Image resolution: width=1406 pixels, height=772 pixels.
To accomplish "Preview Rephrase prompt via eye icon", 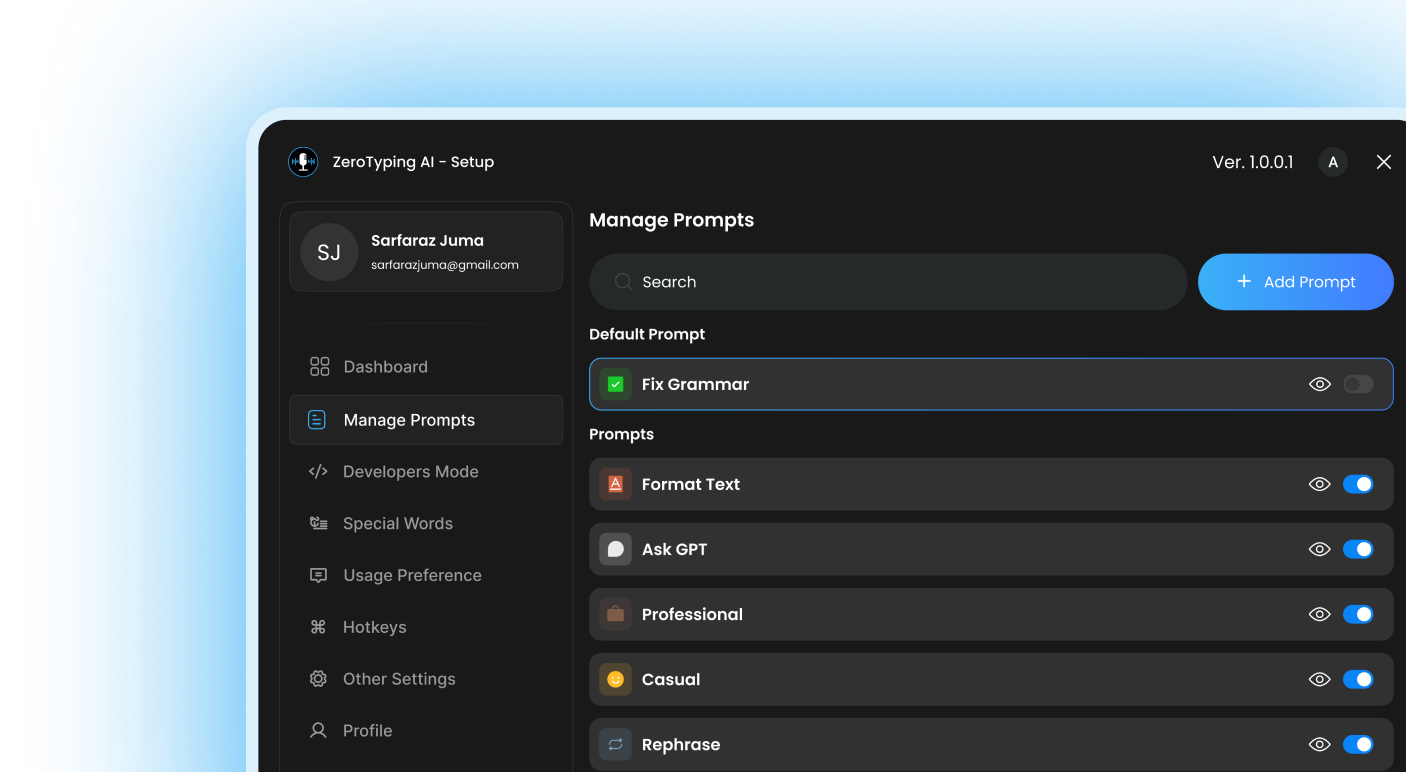I will pyautogui.click(x=1320, y=744).
